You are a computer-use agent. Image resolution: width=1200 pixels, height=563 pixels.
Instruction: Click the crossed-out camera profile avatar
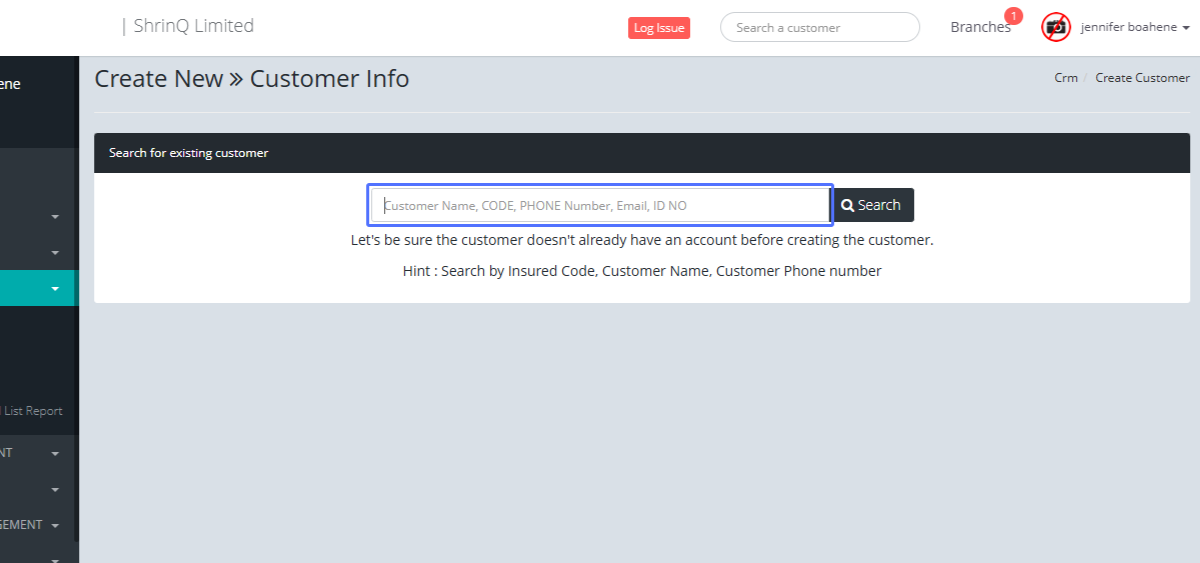coord(1055,27)
